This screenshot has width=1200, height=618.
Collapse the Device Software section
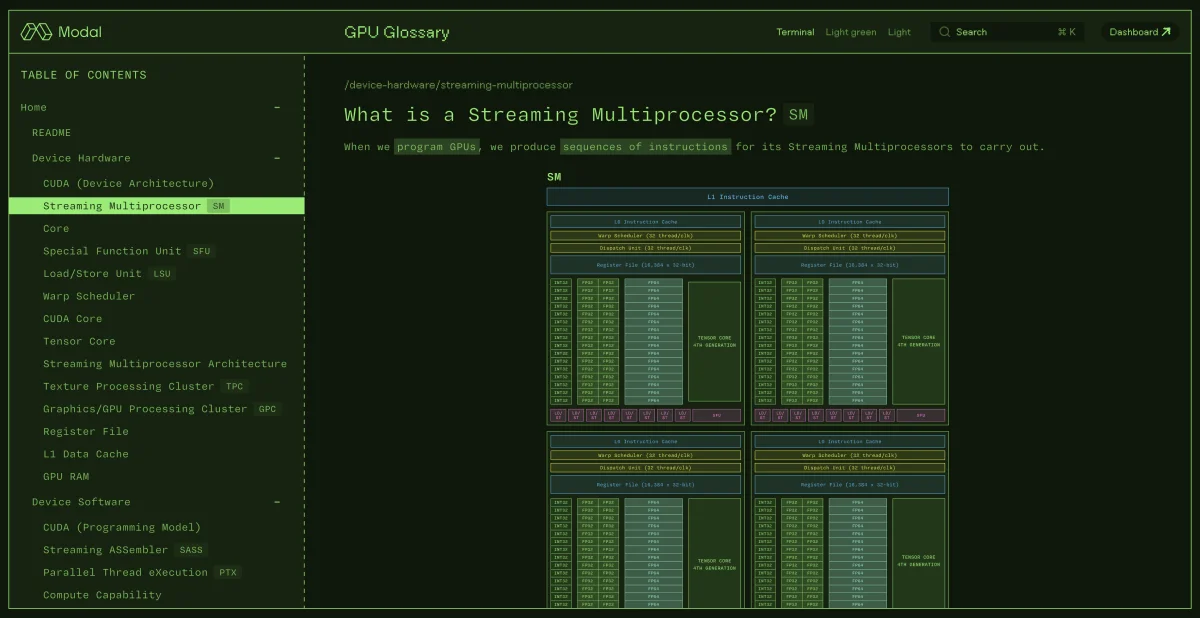coord(277,502)
